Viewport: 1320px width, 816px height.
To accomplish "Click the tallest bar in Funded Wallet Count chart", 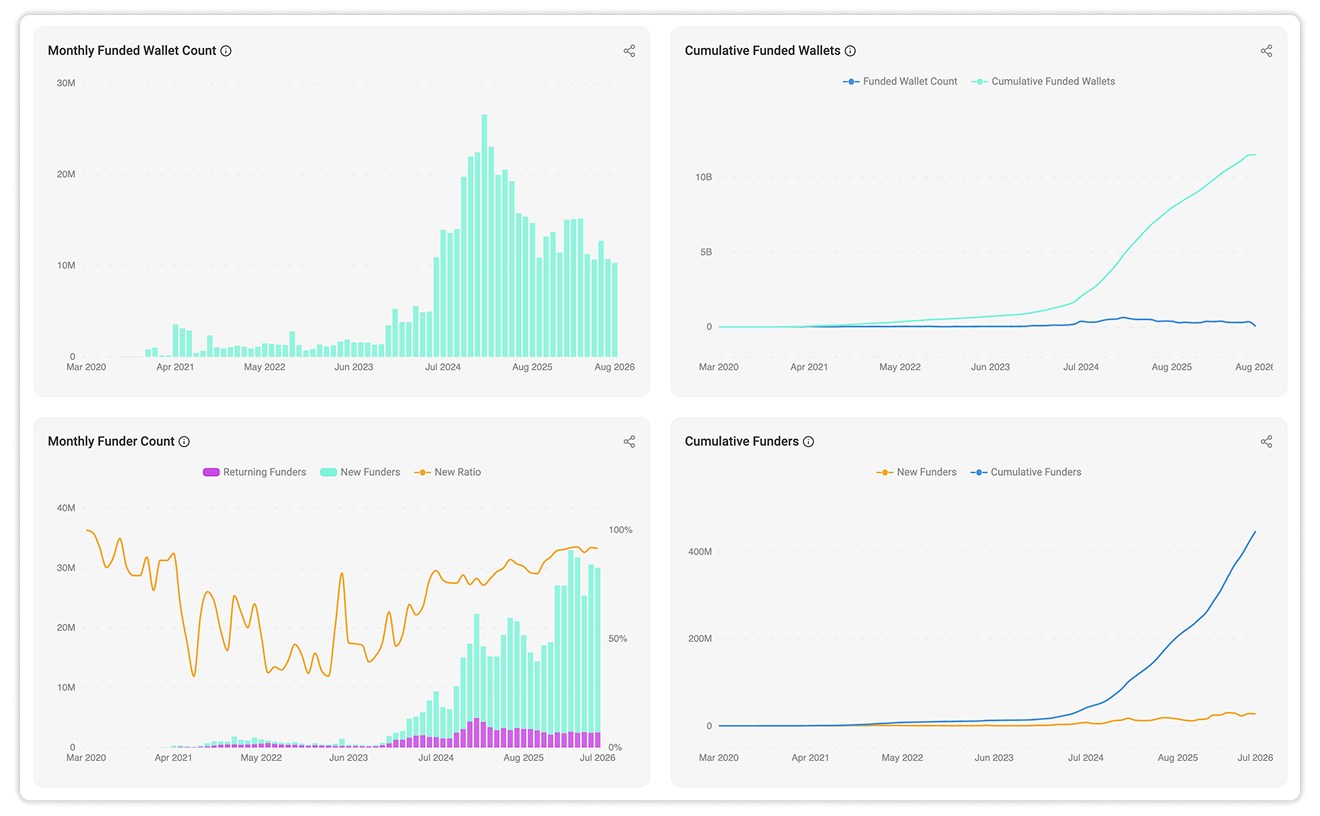I will click(x=484, y=236).
